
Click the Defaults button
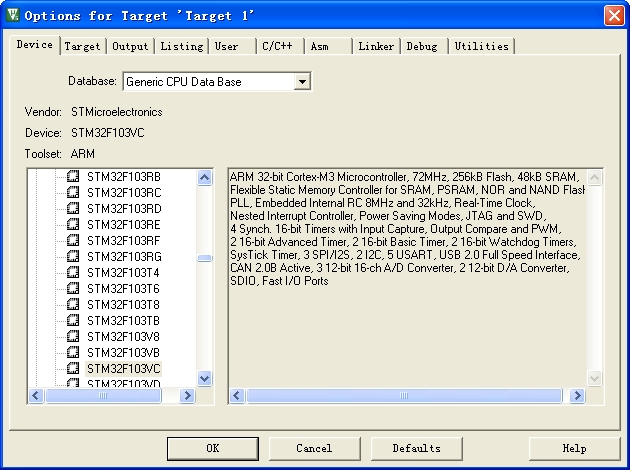(417, 448)
